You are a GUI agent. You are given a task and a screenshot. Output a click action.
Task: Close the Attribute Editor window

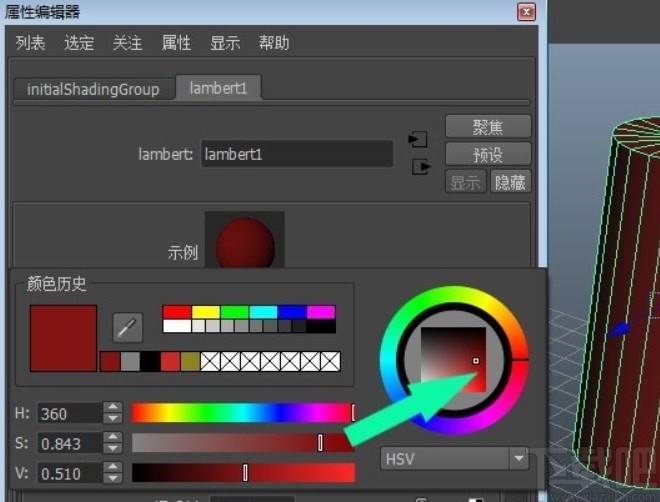(526, 12)
